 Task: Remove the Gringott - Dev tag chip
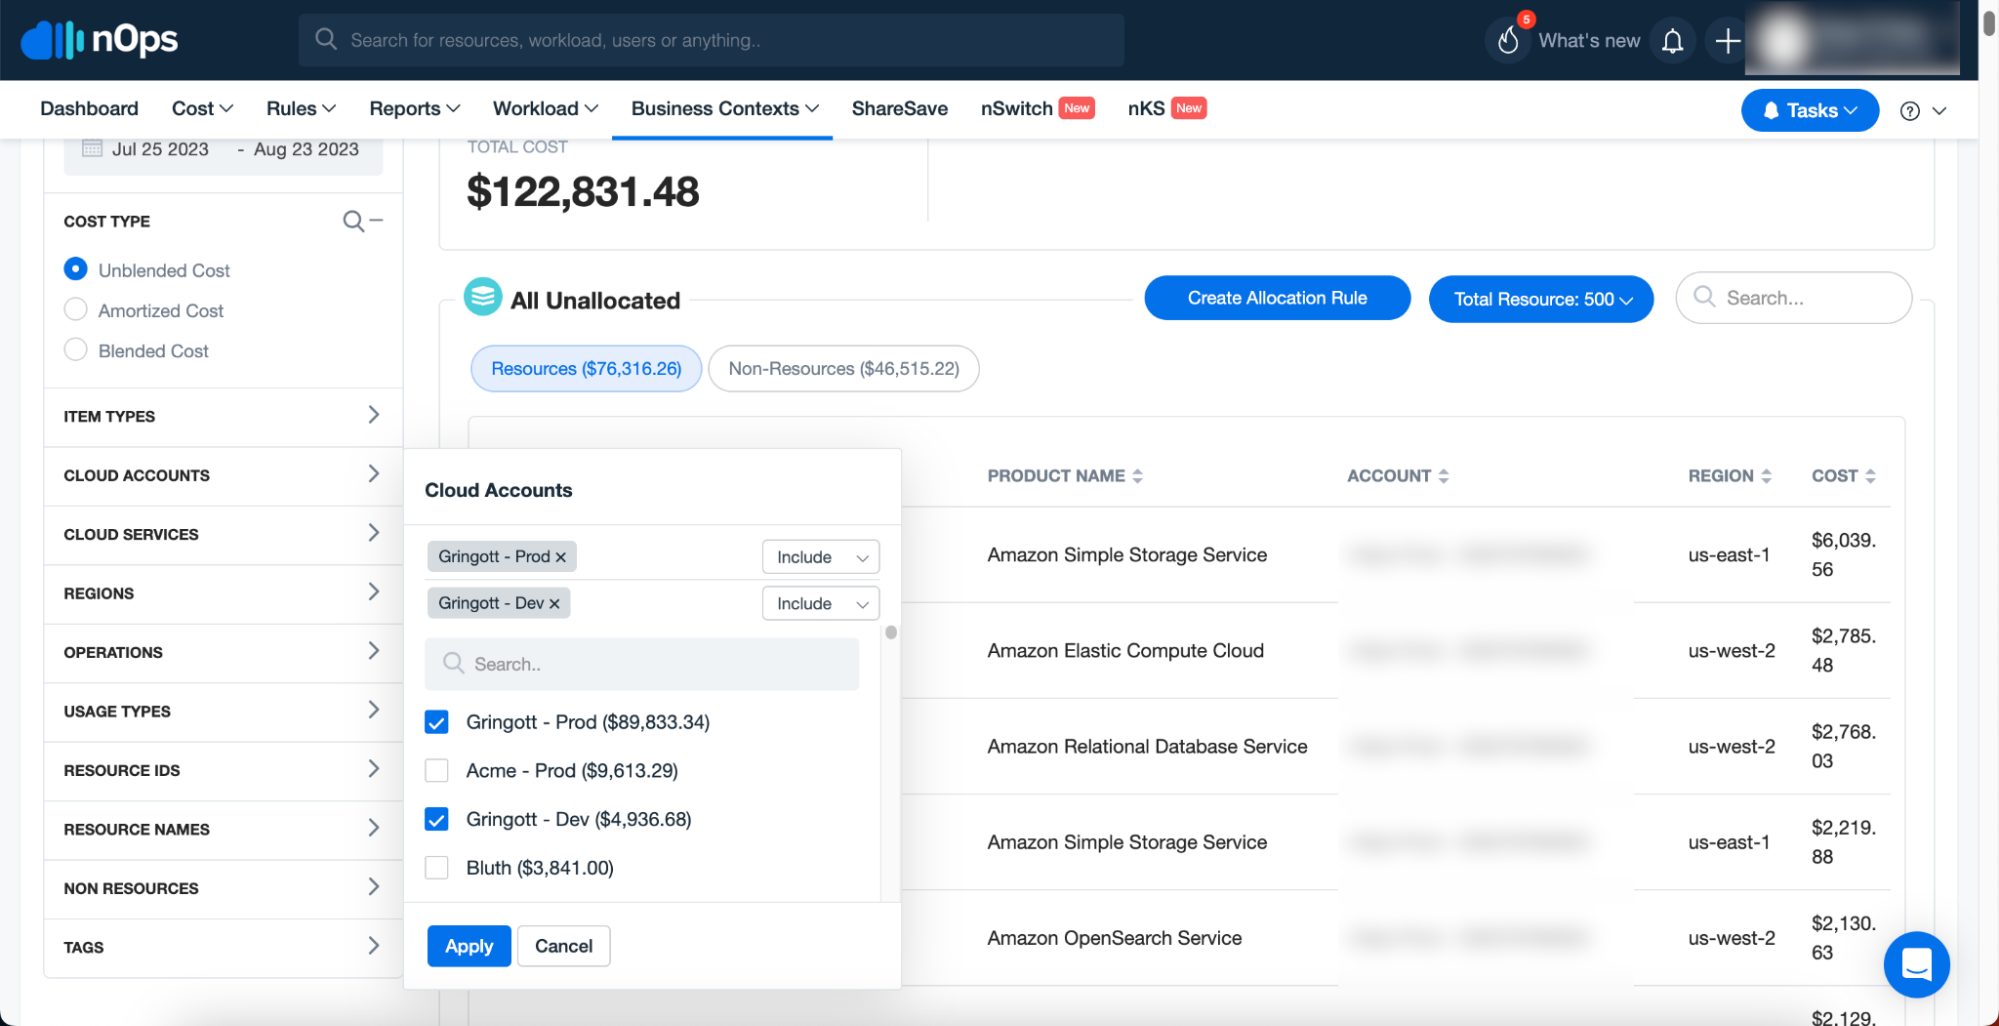(554, 604)
